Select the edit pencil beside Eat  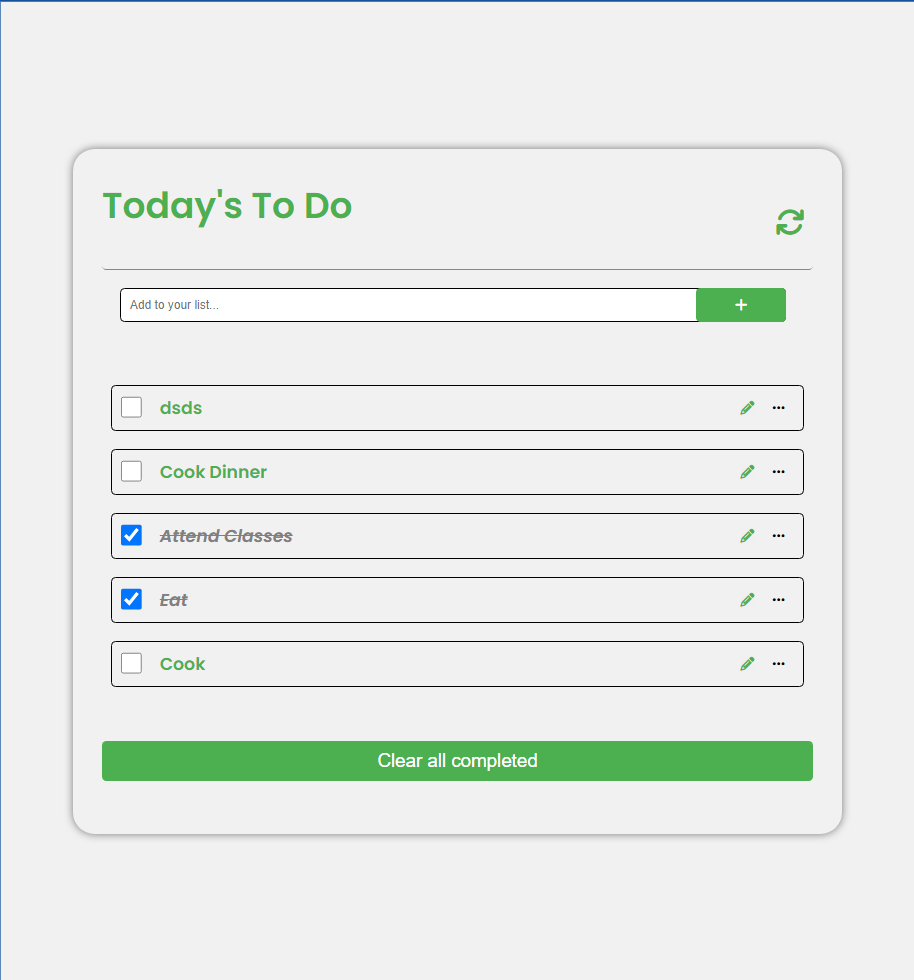[747, 599]
